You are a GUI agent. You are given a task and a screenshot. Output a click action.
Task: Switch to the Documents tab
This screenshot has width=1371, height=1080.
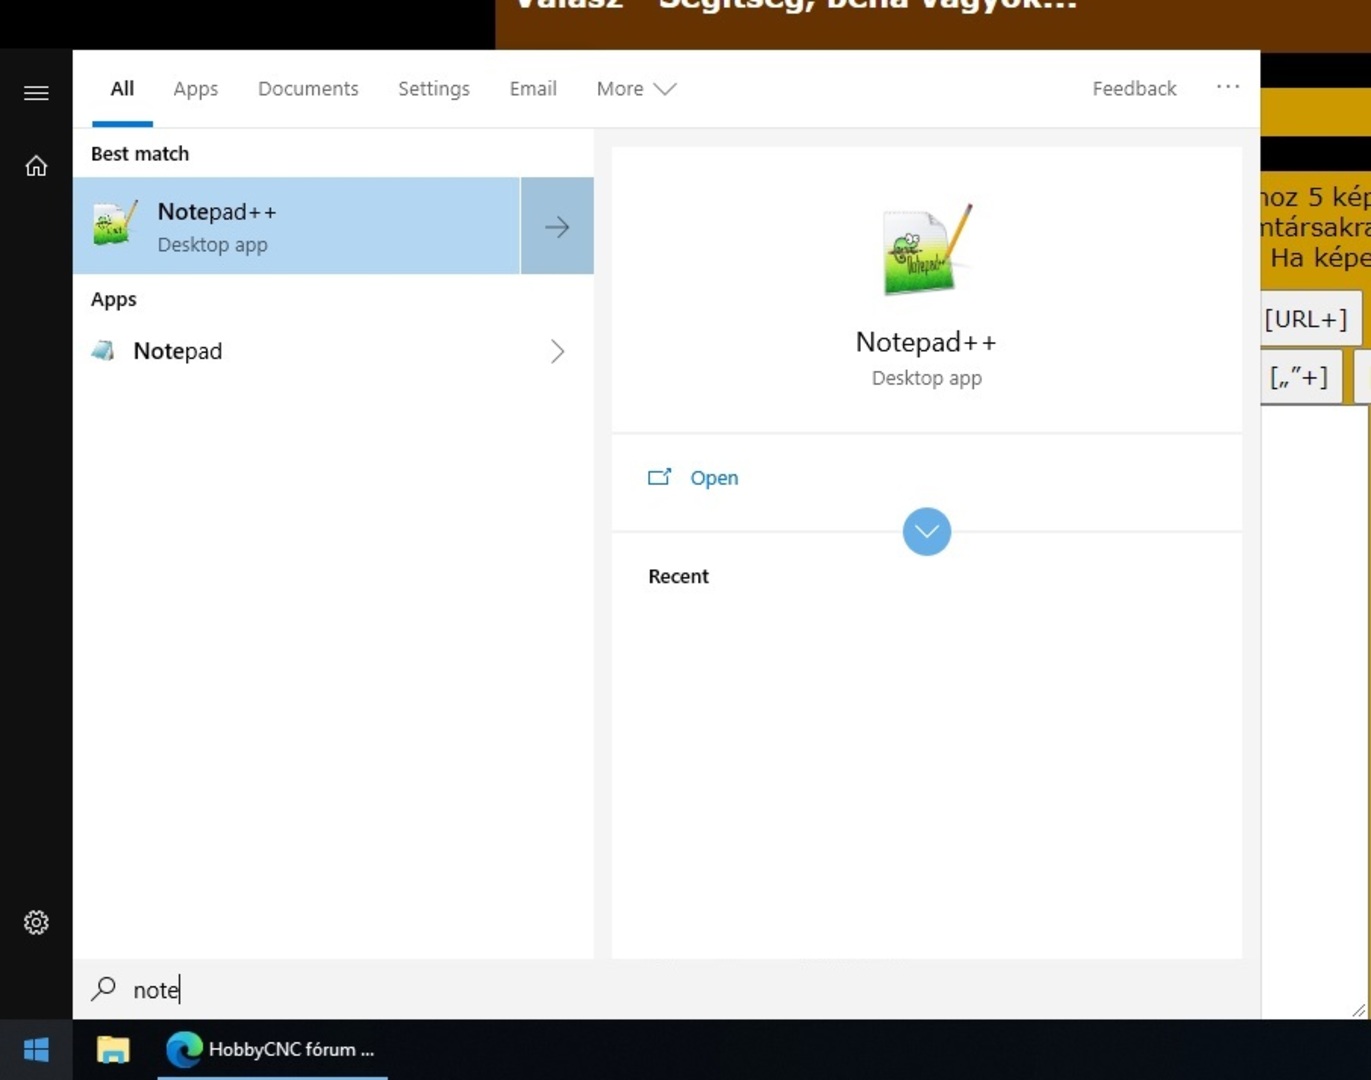click(x=308, y=89)
